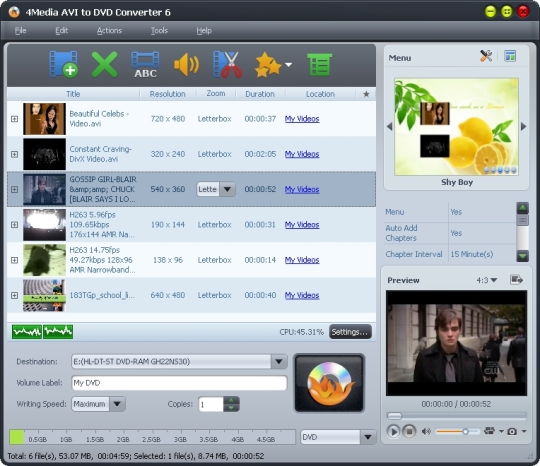Open My Videos link for Constant Craving
This screenshot has width=540, height=466.
tap(302, 154)
